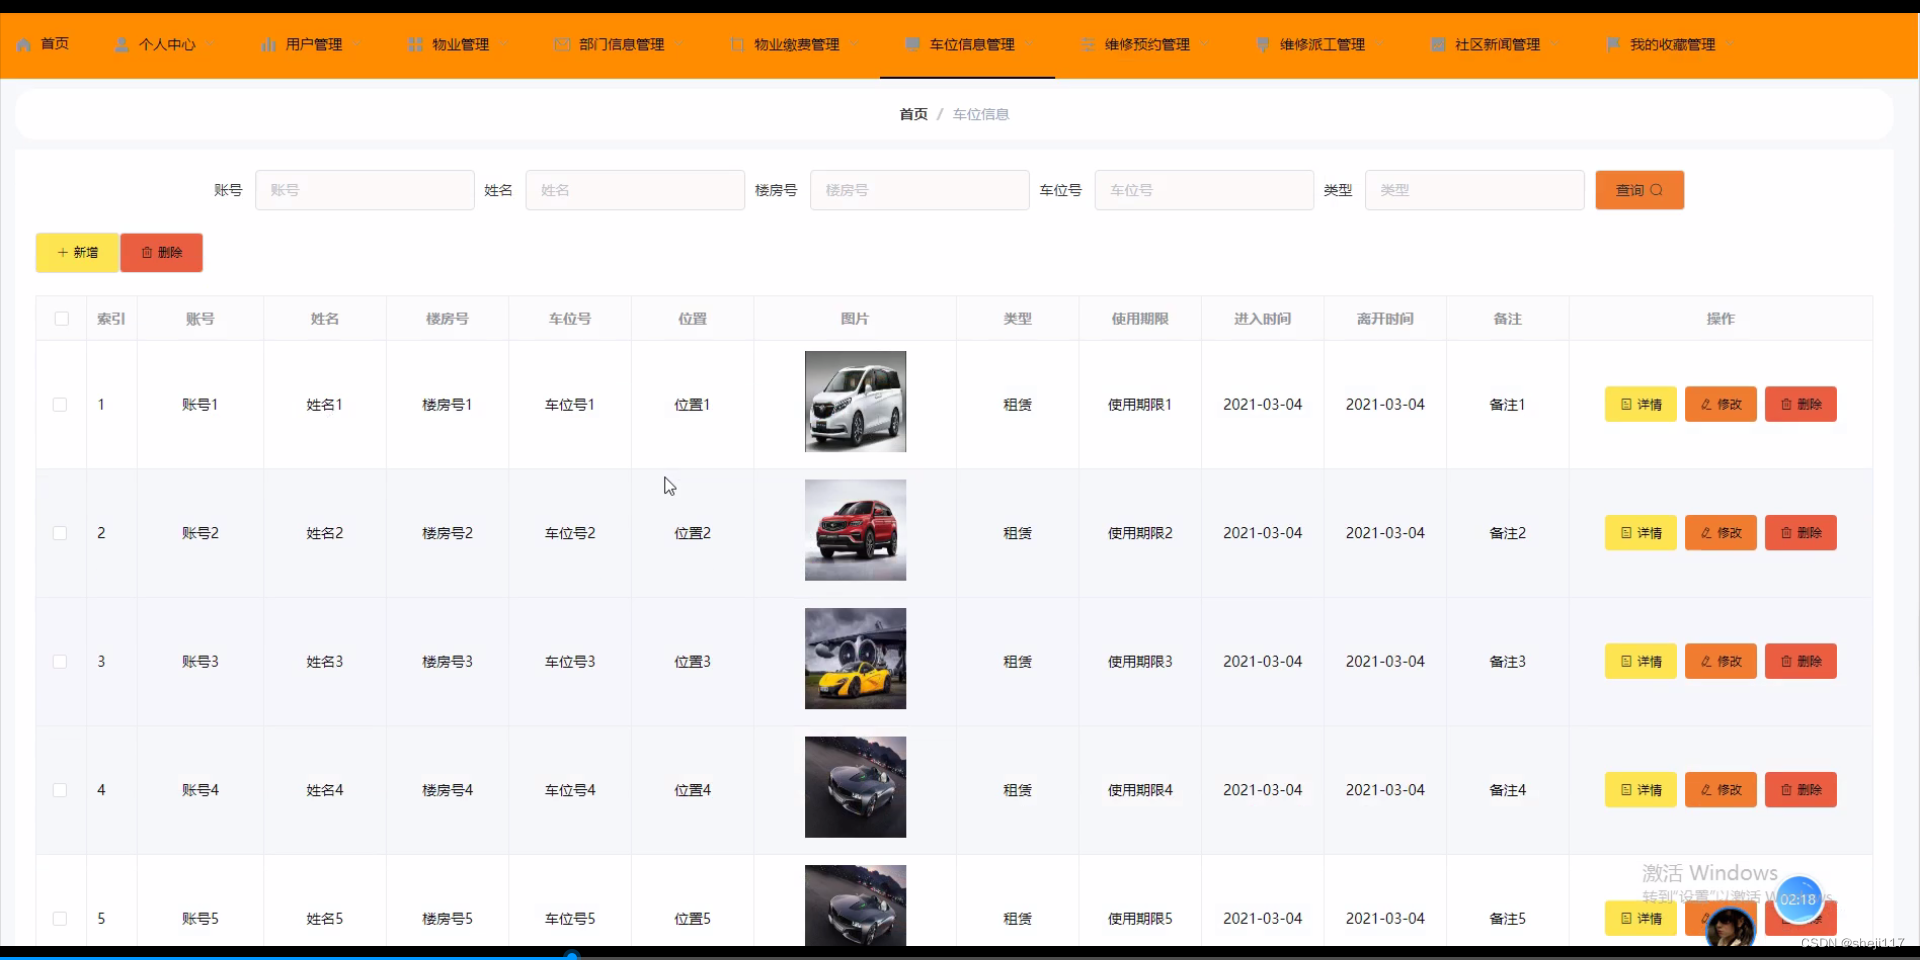Open the 部门信息管理 menu

point(620,44)
